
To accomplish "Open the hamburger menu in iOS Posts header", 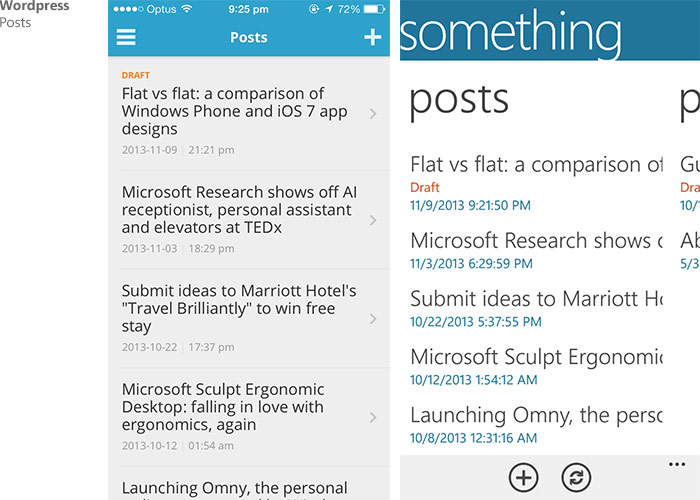I will [126, 37].
